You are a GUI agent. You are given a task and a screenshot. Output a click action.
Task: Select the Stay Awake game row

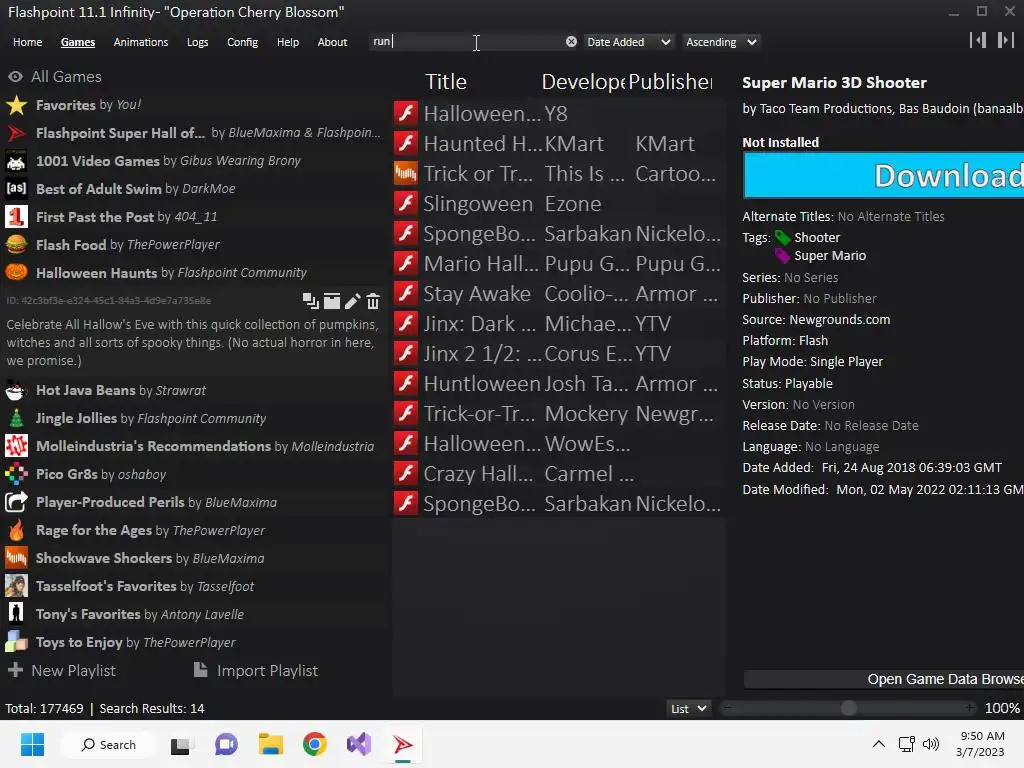click(x=558, y=294)
